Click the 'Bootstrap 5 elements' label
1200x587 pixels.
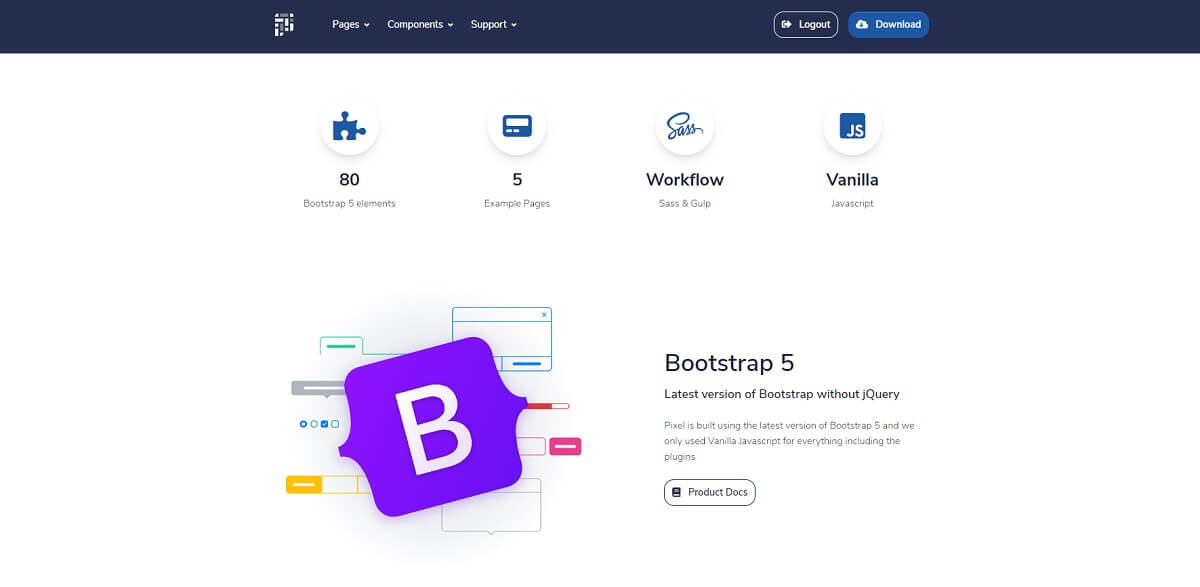(x=349, y=203)
